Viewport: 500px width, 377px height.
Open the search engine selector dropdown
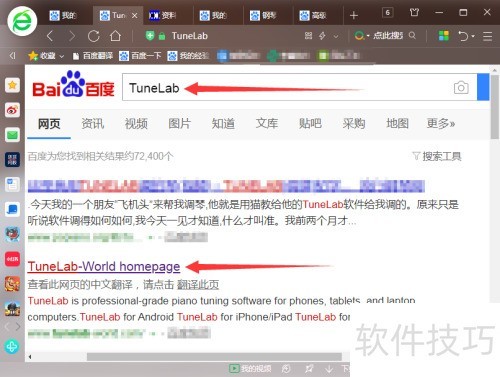(362, 35)
